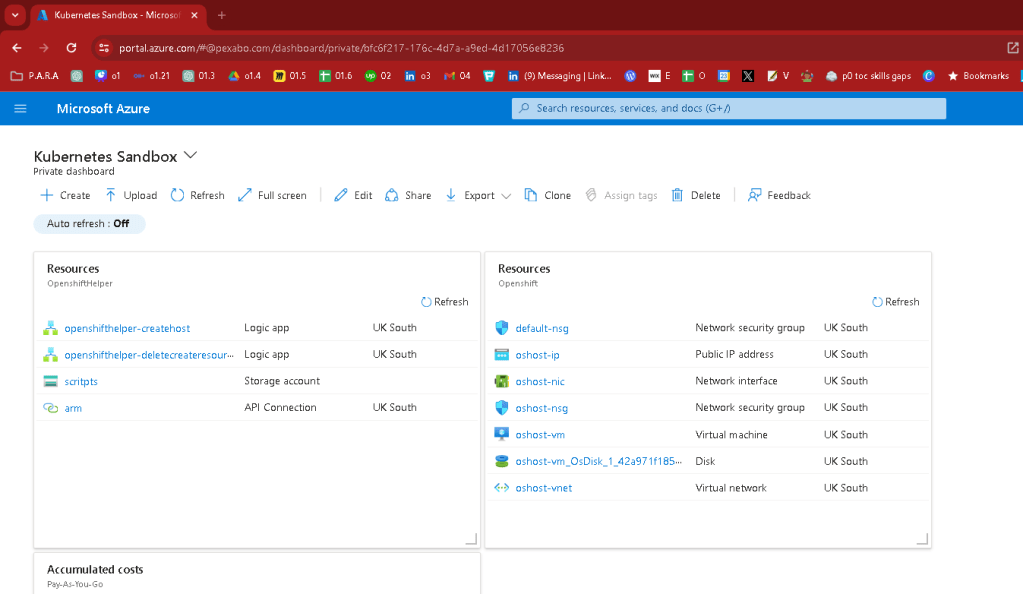
Task: Click the public IP icon beside oshost-ip
Action: (502, 354)
